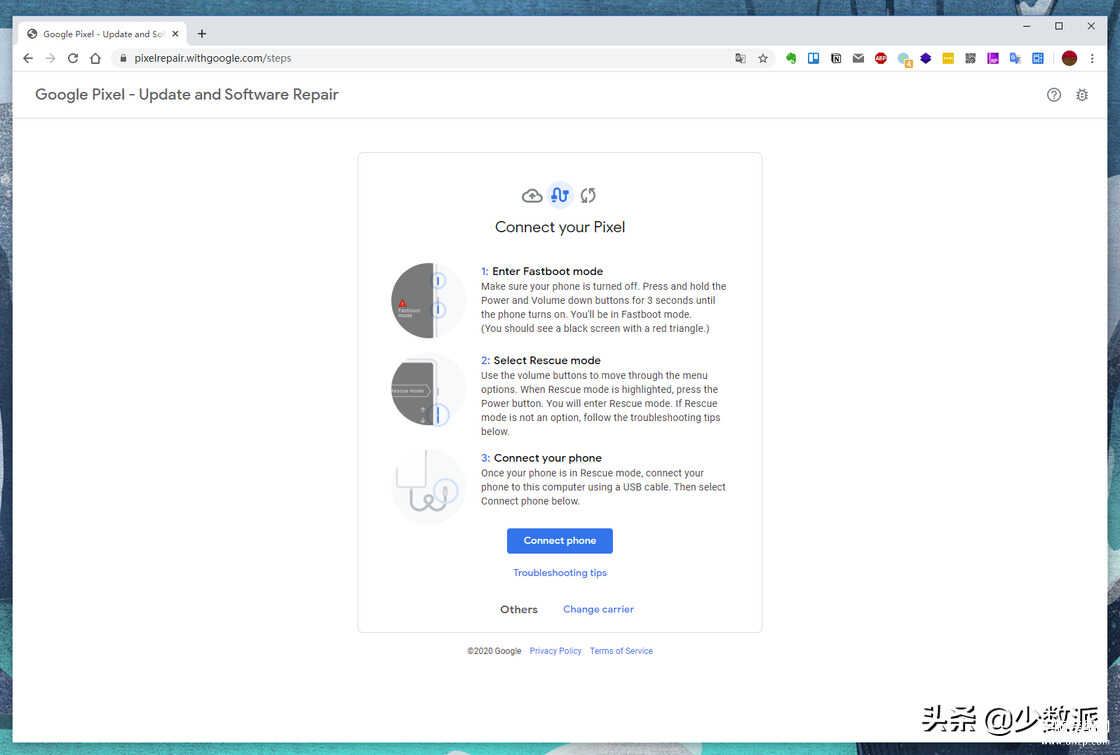
Task: Click the USB cable illustration
Action: (x=428, y=486)
